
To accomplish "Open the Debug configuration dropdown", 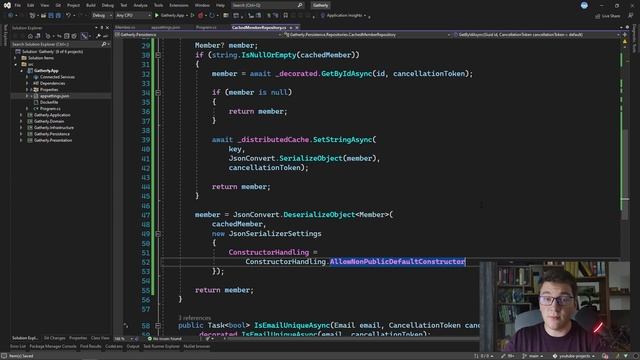I will coord(102,16).
